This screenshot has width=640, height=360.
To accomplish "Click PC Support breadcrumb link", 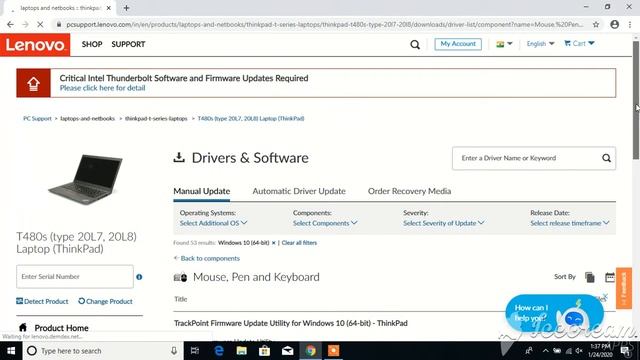I will click(37, 118).
